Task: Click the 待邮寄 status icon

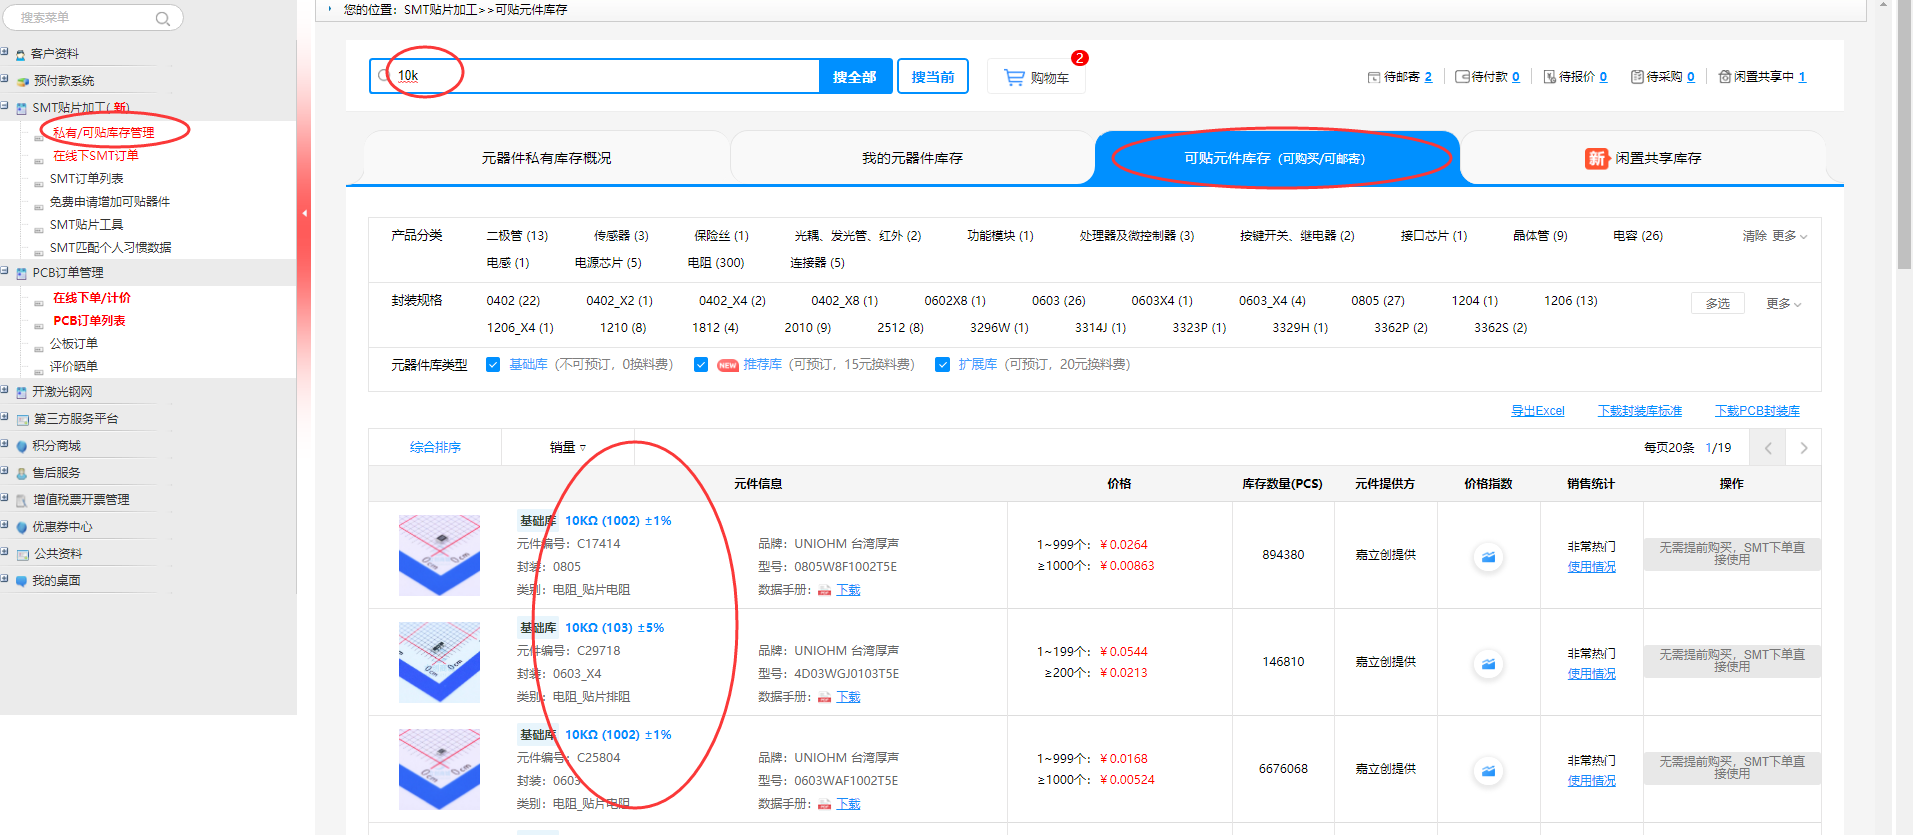Action: point(1373,77)
